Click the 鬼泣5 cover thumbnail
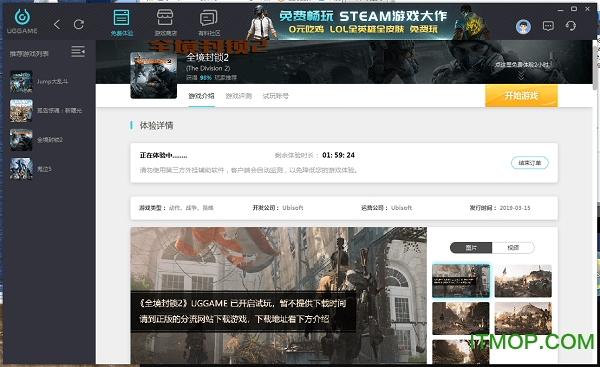 (x=21, y=169)
